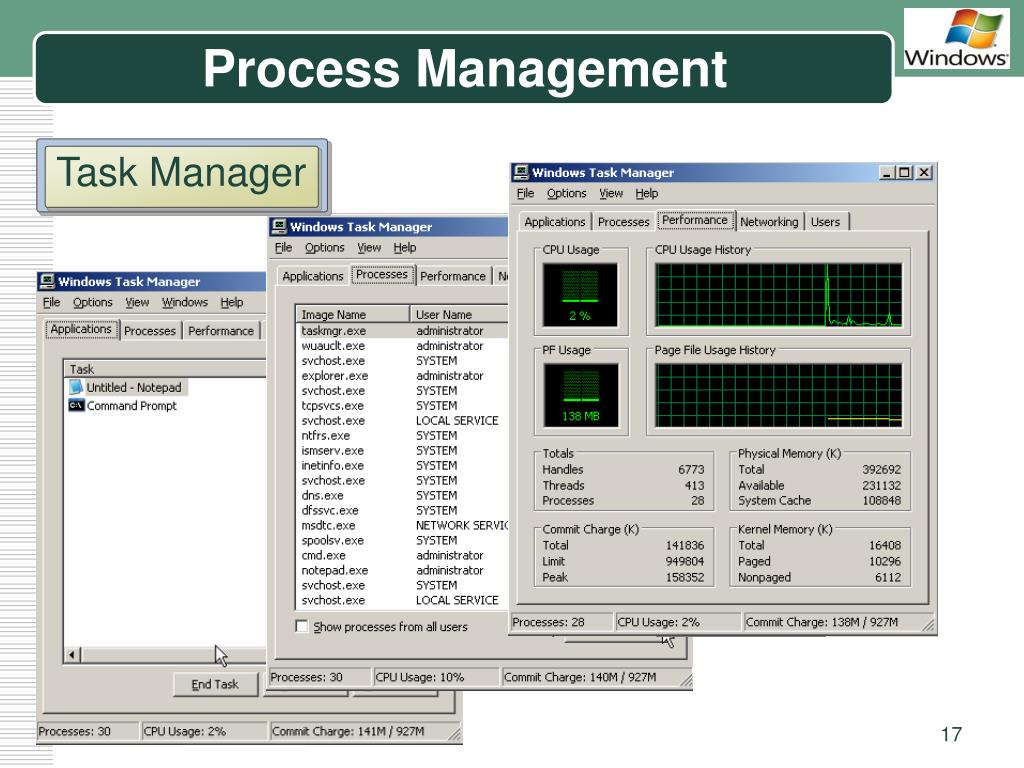Select wuauclt.exe process row
Image resolution: width=1024 pixels, height=768 pixels.
(x=402, y=346)
